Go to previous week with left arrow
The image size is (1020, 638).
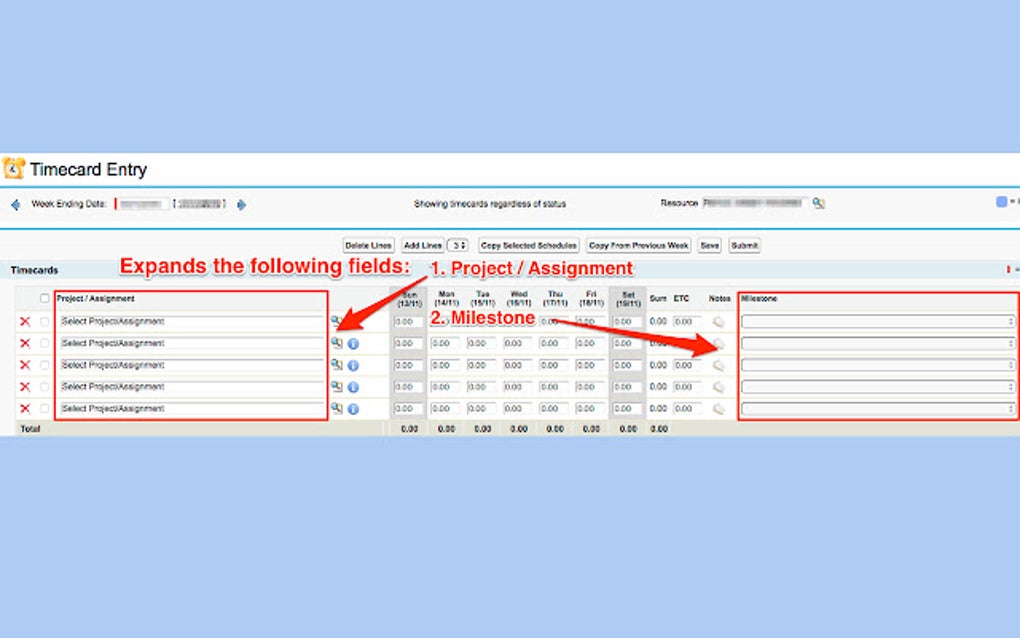(x=14, y=203)
